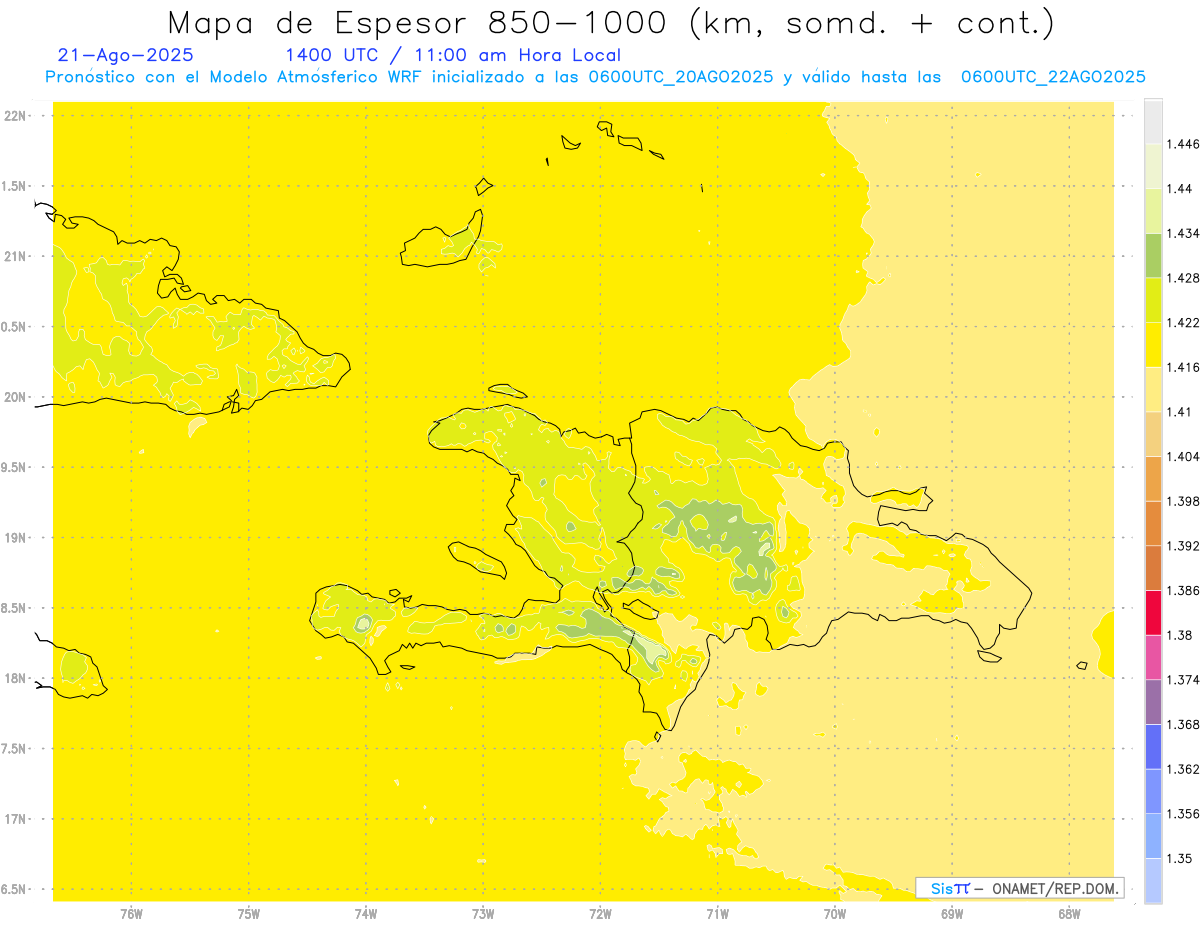Image resolution: width=1200 pixels, height=927 pixels.
Task: Click the '6.5N' latitude axis label
Action: (x=15, y=889)
